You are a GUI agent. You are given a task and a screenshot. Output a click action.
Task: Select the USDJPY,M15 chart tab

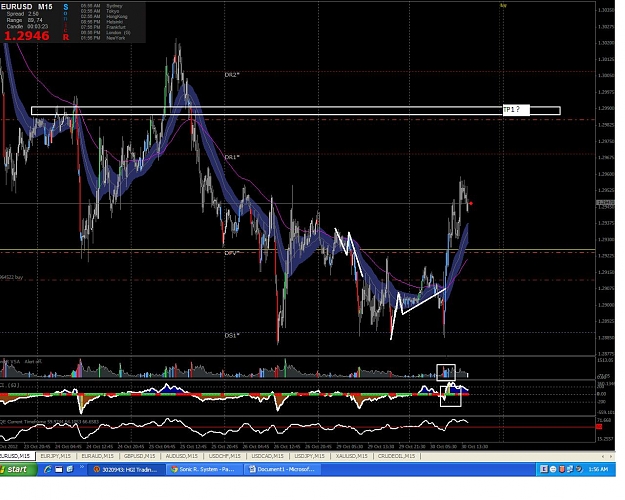coord(309,456)
